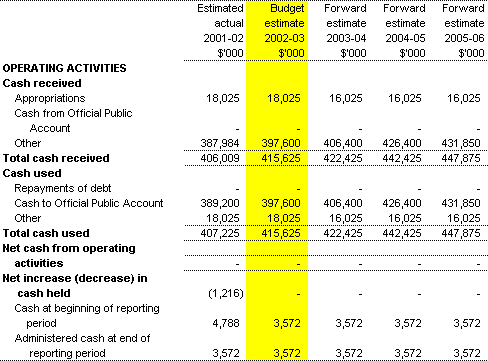
Task: Select 2005-06 end of period cash 3,572
Action: pos(467,353)
